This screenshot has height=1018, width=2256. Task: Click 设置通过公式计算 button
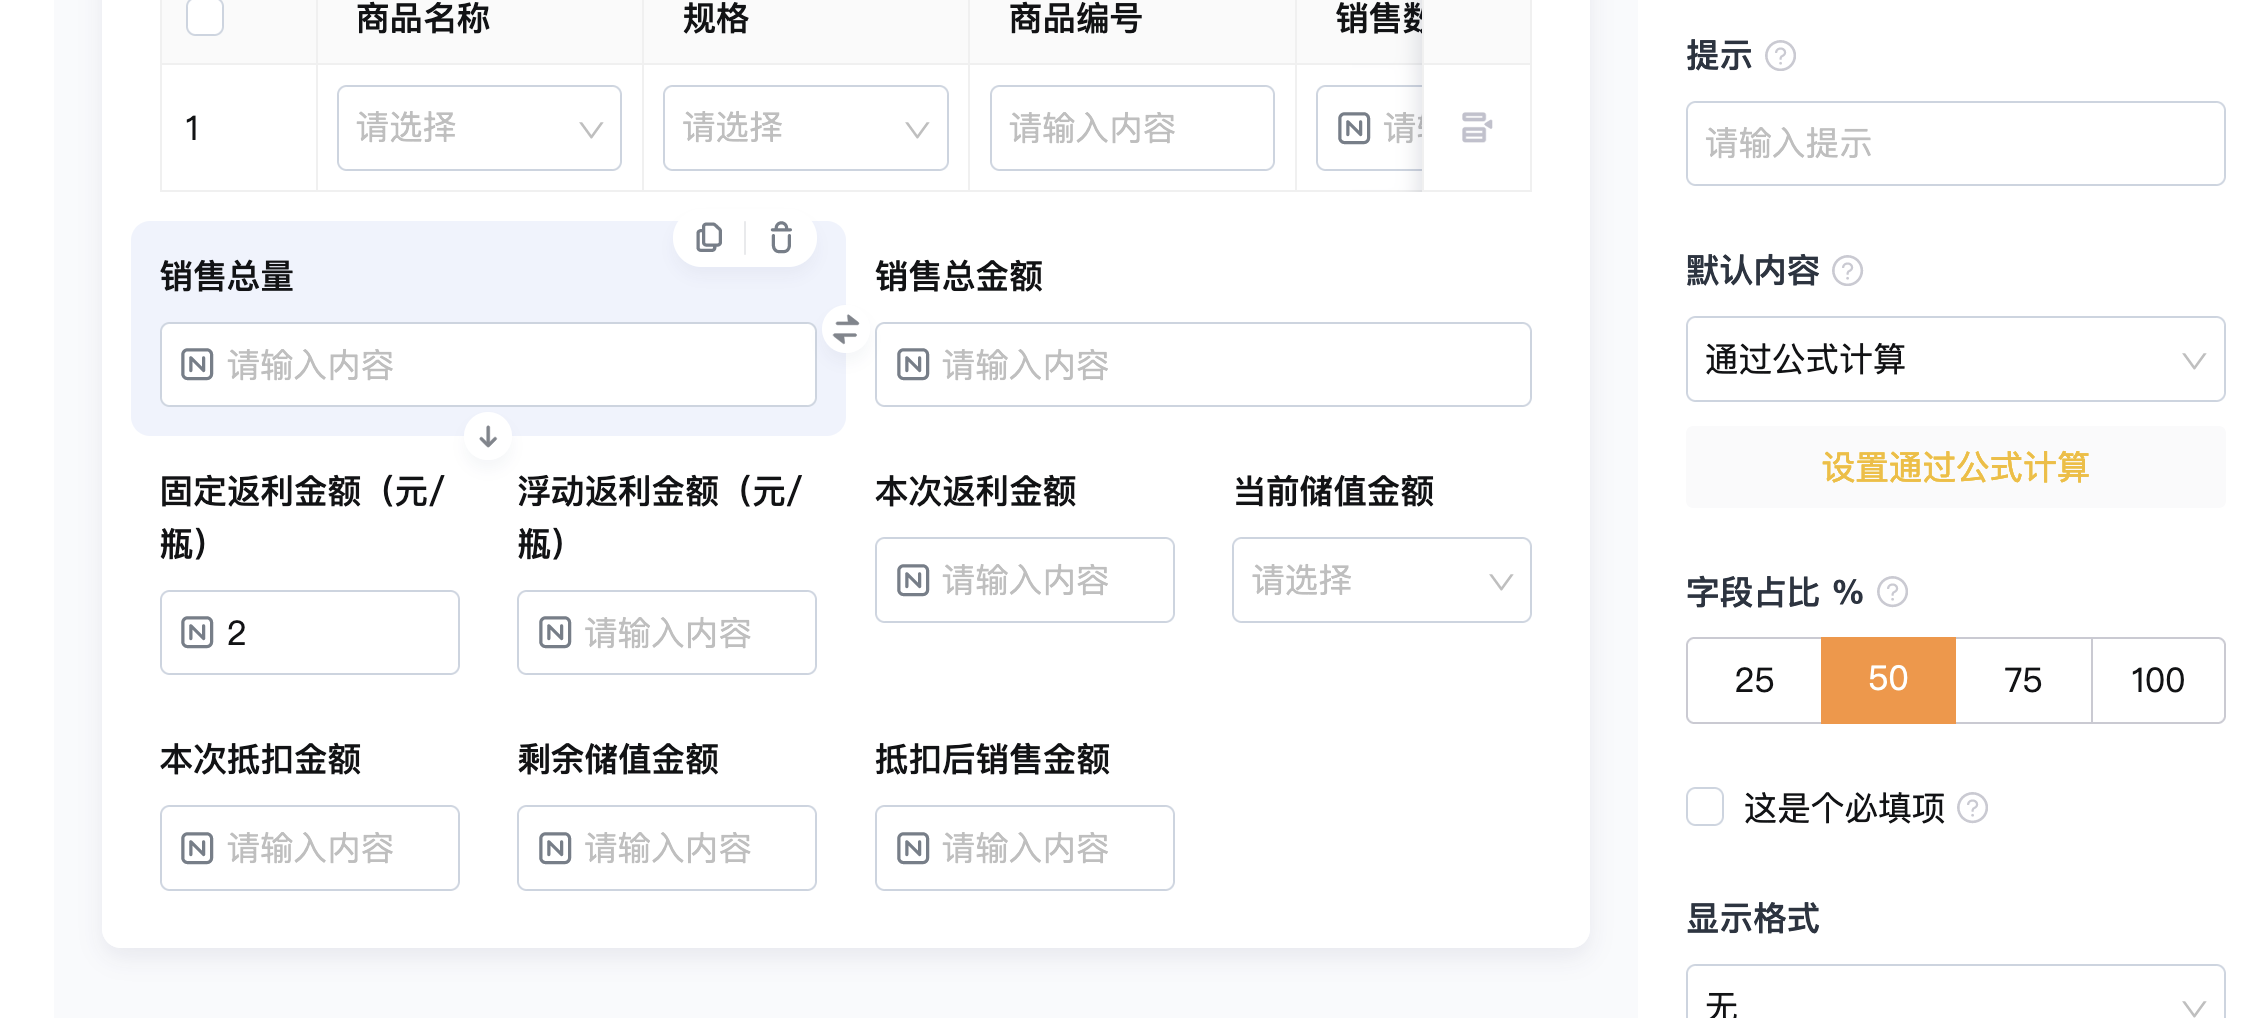coord(1955,467)
